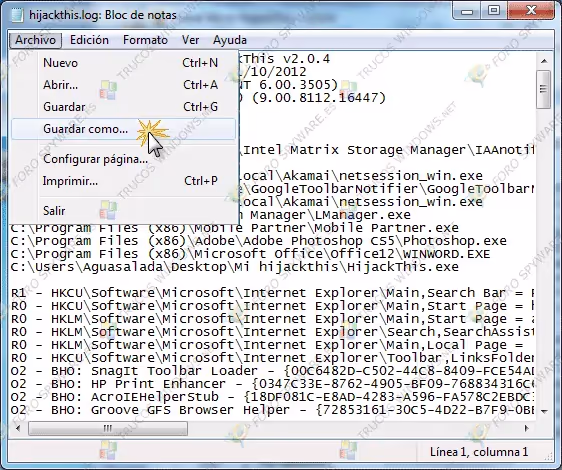The image size is (562, 470).
Task: Click the R0 HKLM SearchAssistant line
Action: [x=272, y=332]
